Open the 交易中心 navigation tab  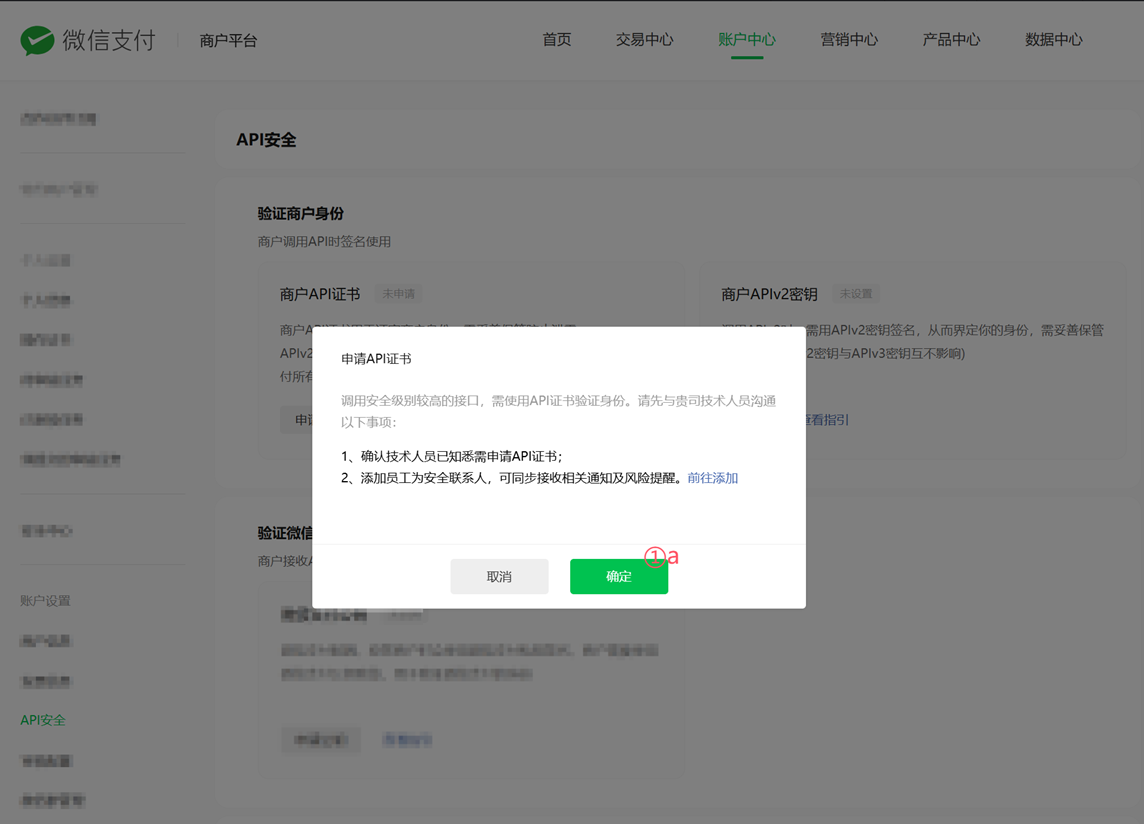(644, 40)
